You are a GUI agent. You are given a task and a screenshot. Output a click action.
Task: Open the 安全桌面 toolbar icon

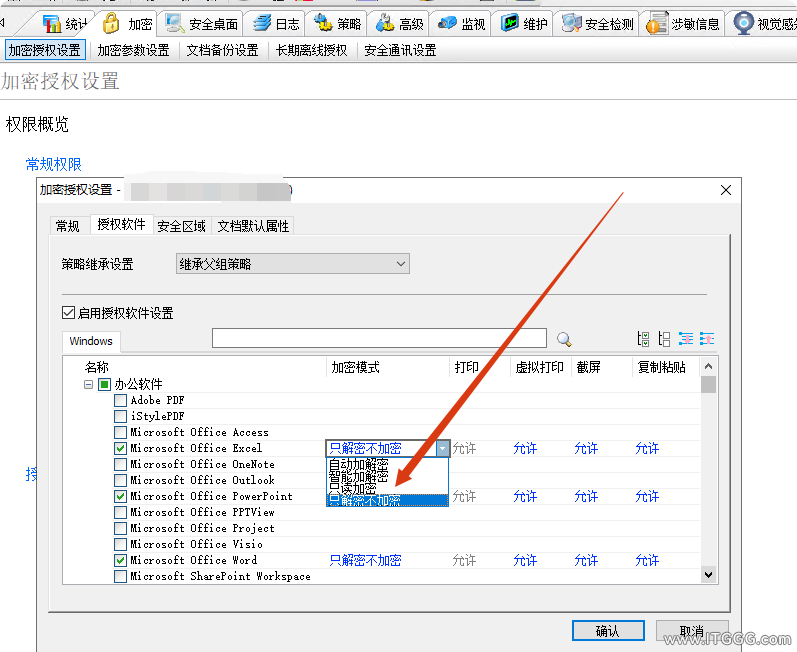click(x=201, y=24)
